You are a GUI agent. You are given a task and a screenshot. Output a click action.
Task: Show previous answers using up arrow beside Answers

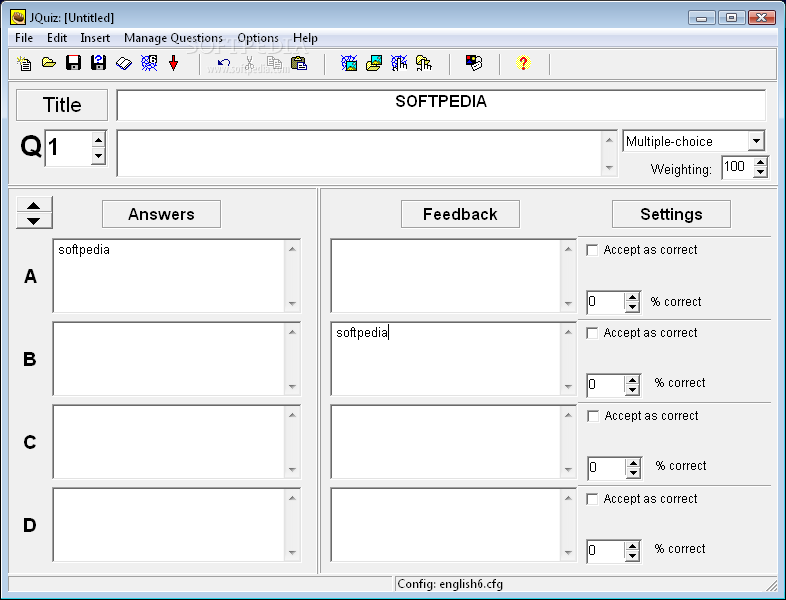[x=34, y=206]
